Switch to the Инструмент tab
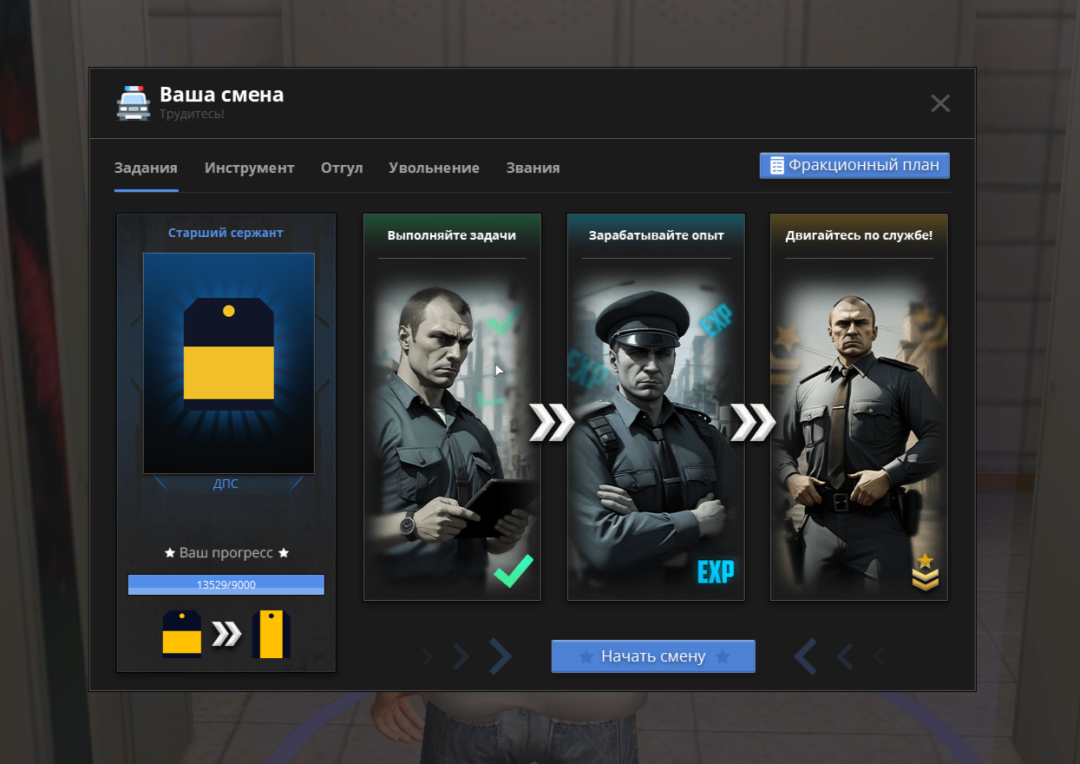 click(x=249, y=167)
